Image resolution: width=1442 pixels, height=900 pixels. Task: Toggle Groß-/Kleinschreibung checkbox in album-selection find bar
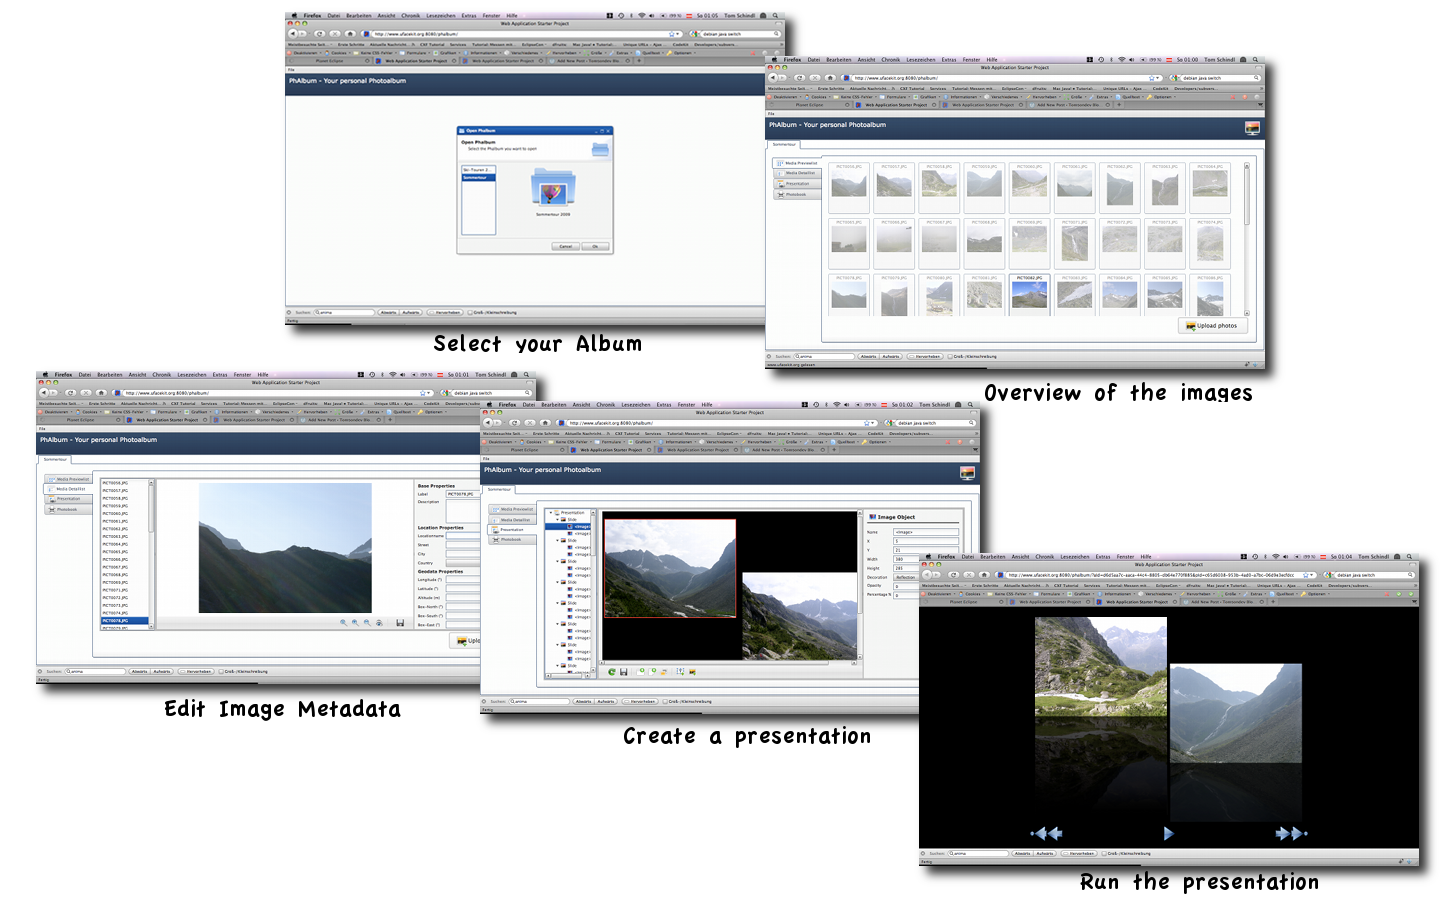[x=470, y=312]
